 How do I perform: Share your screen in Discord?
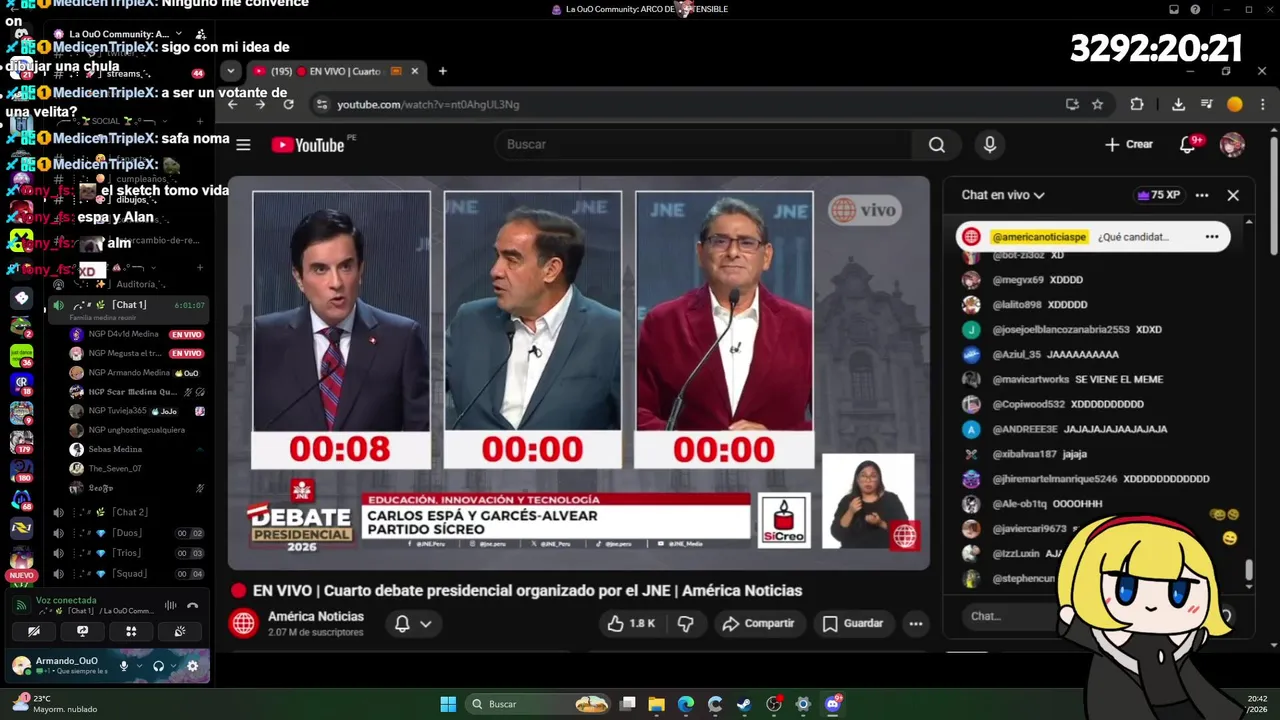point(82,631)
